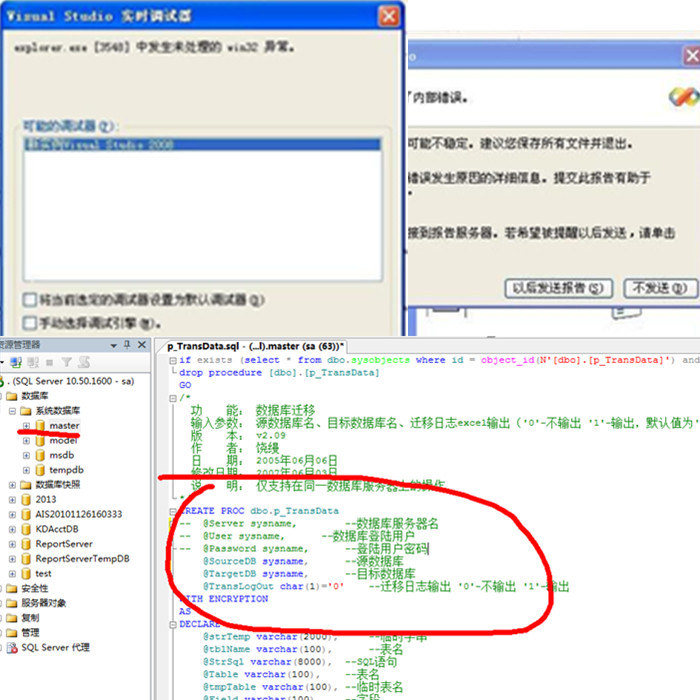Image resolution: width=700 pixels, height=700 pixels.
Task: Click the 以后发送报告 button
Action: (558, 288)
